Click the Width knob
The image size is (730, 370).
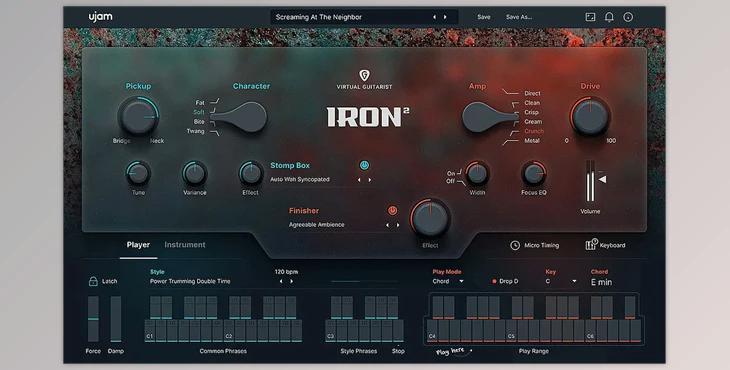[477, 173]
